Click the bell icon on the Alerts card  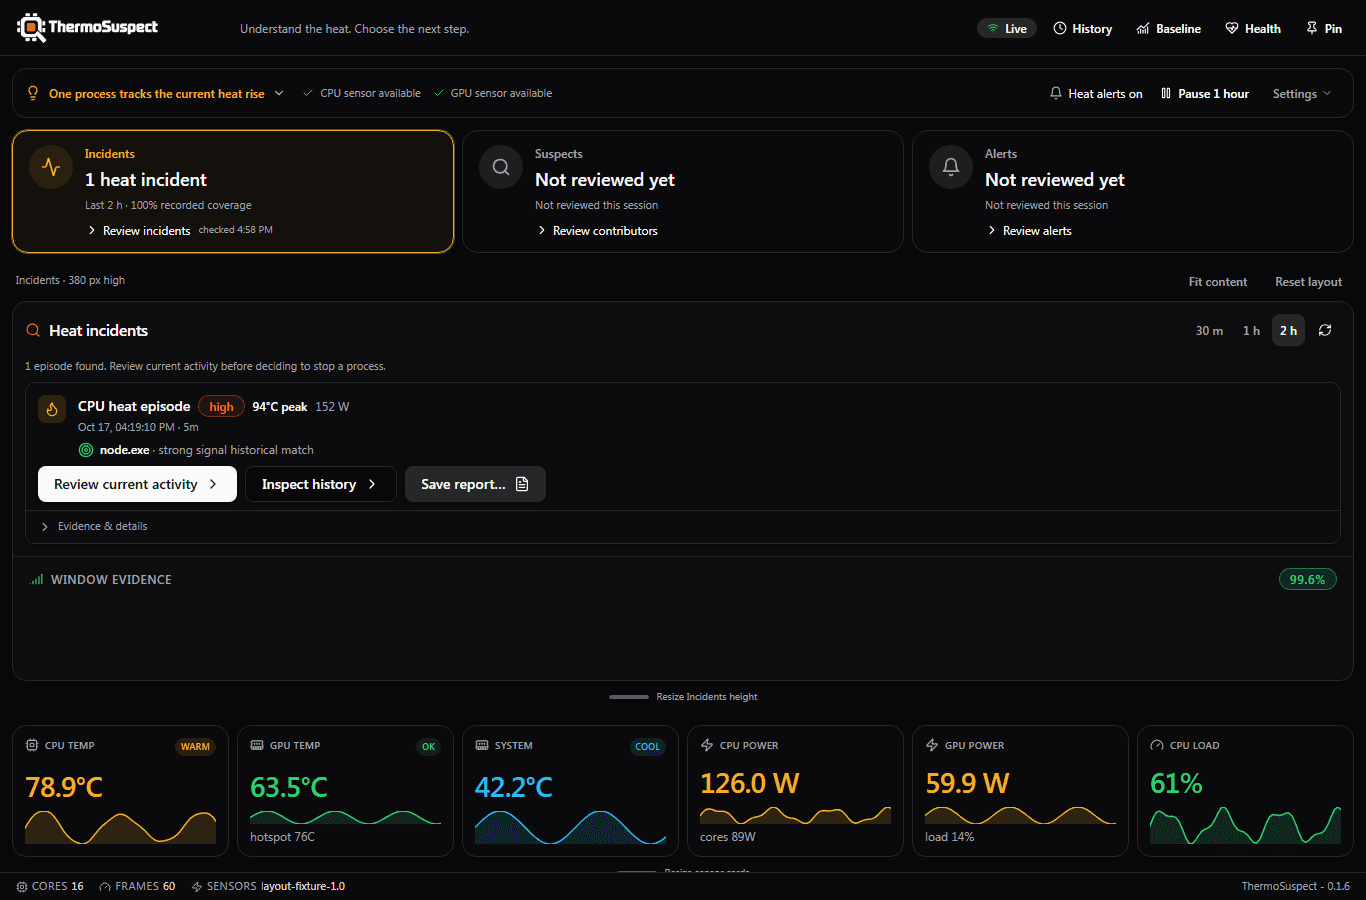(x=951, y=167)
